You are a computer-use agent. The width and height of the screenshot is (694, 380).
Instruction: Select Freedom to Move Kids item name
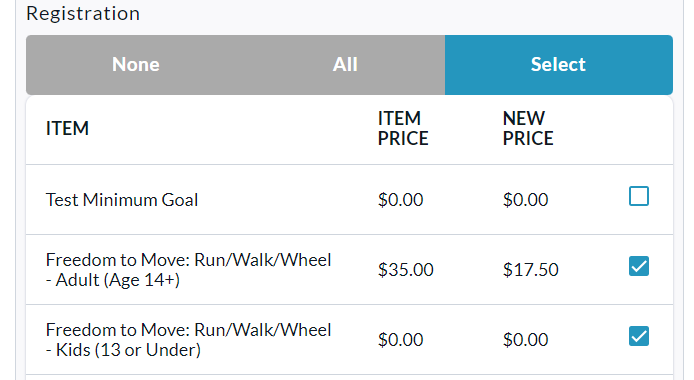click(x=188, y=340)
